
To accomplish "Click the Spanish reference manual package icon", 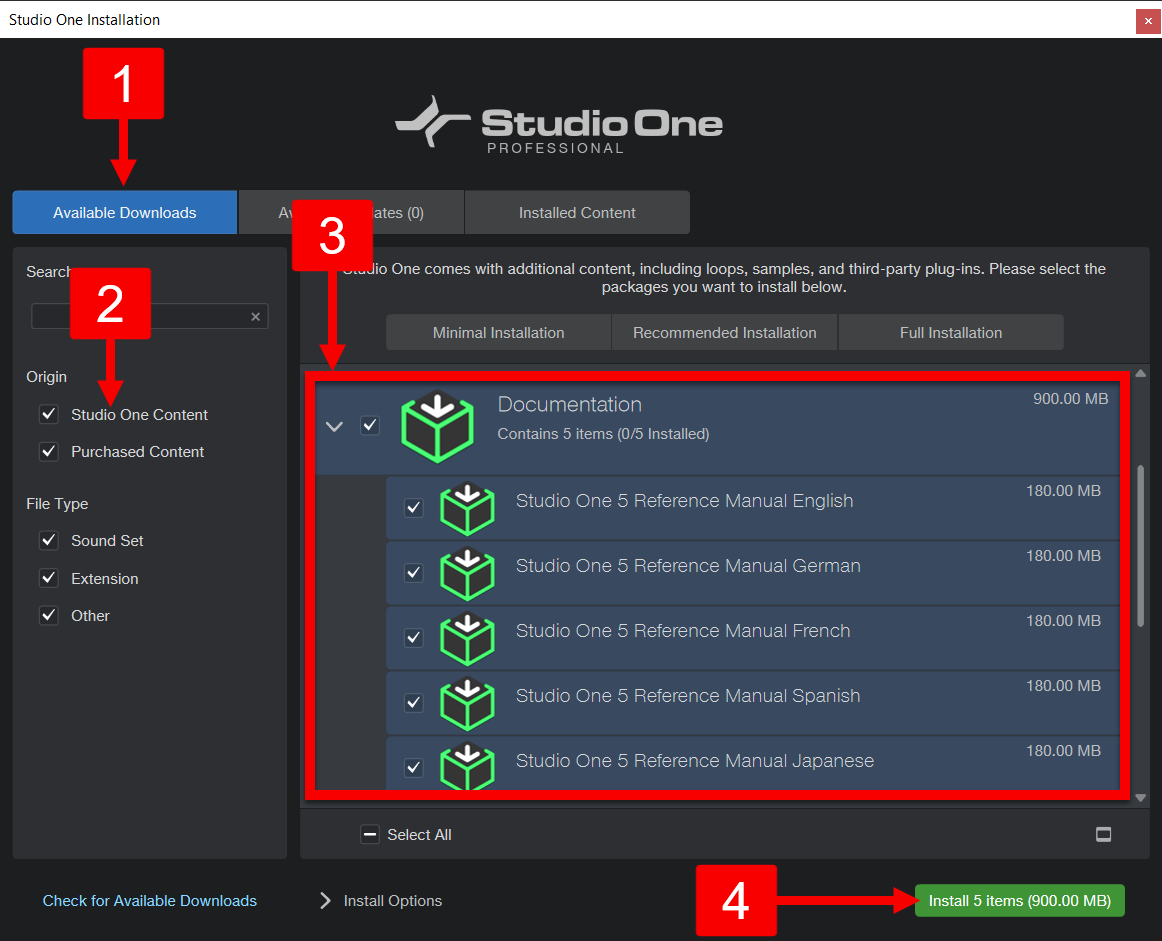I will coord(467,702).
